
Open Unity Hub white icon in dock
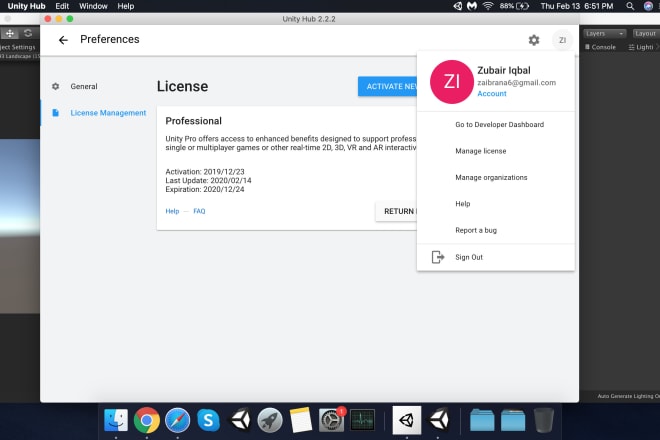pos(407,420)
